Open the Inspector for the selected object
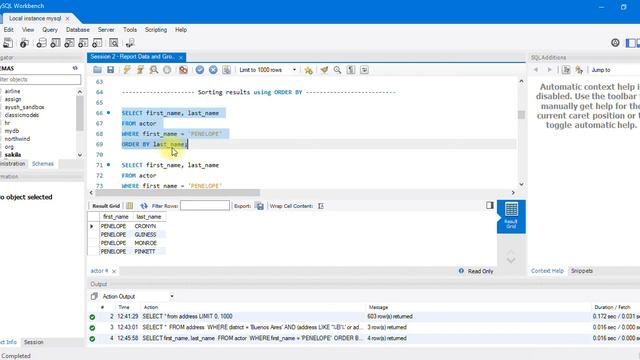This screenshot has width=640, height=360. (x=24, y=43)
